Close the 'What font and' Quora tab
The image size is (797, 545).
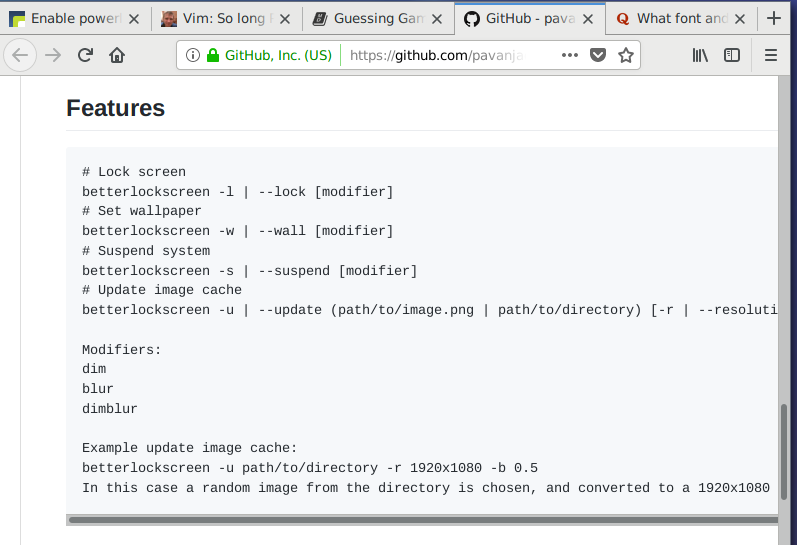[x=739, y=18]
